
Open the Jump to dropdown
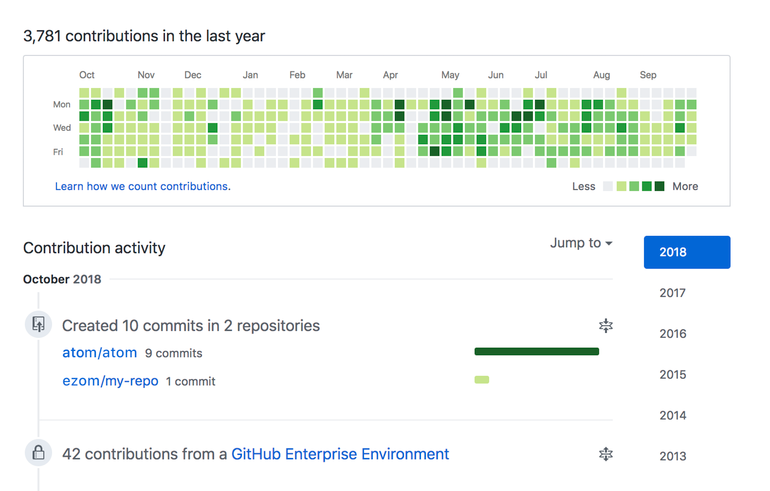tap(581, 243)
